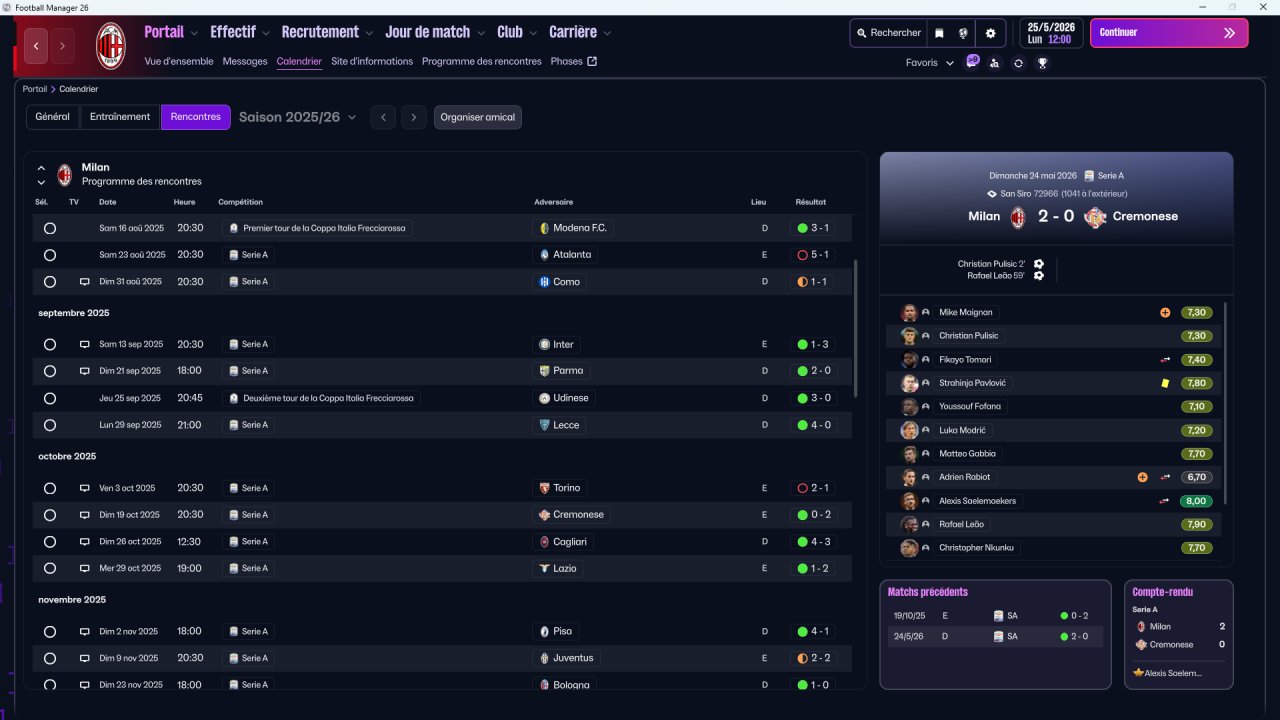
Task: Open the Programme des rencontres sub-tab
Action: [482, 62]
